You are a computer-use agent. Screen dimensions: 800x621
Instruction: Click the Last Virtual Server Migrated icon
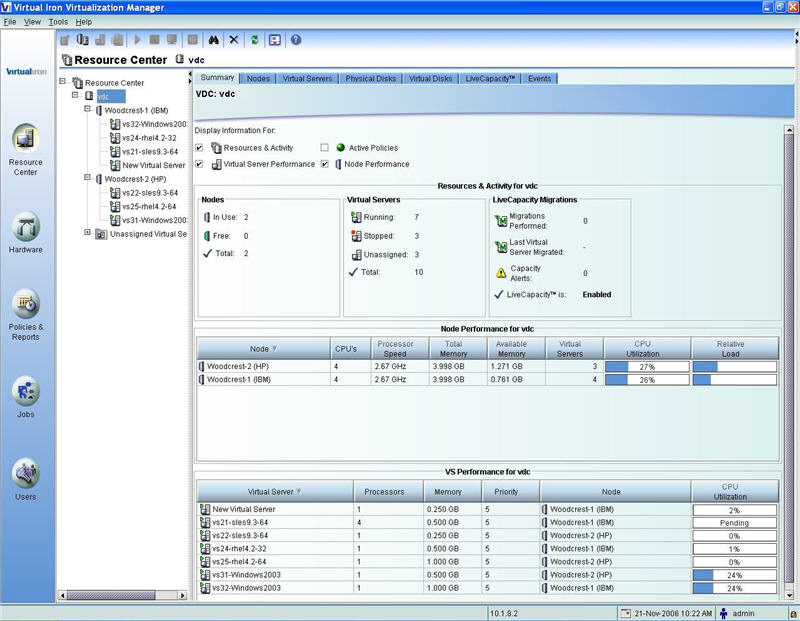point(501,247)
